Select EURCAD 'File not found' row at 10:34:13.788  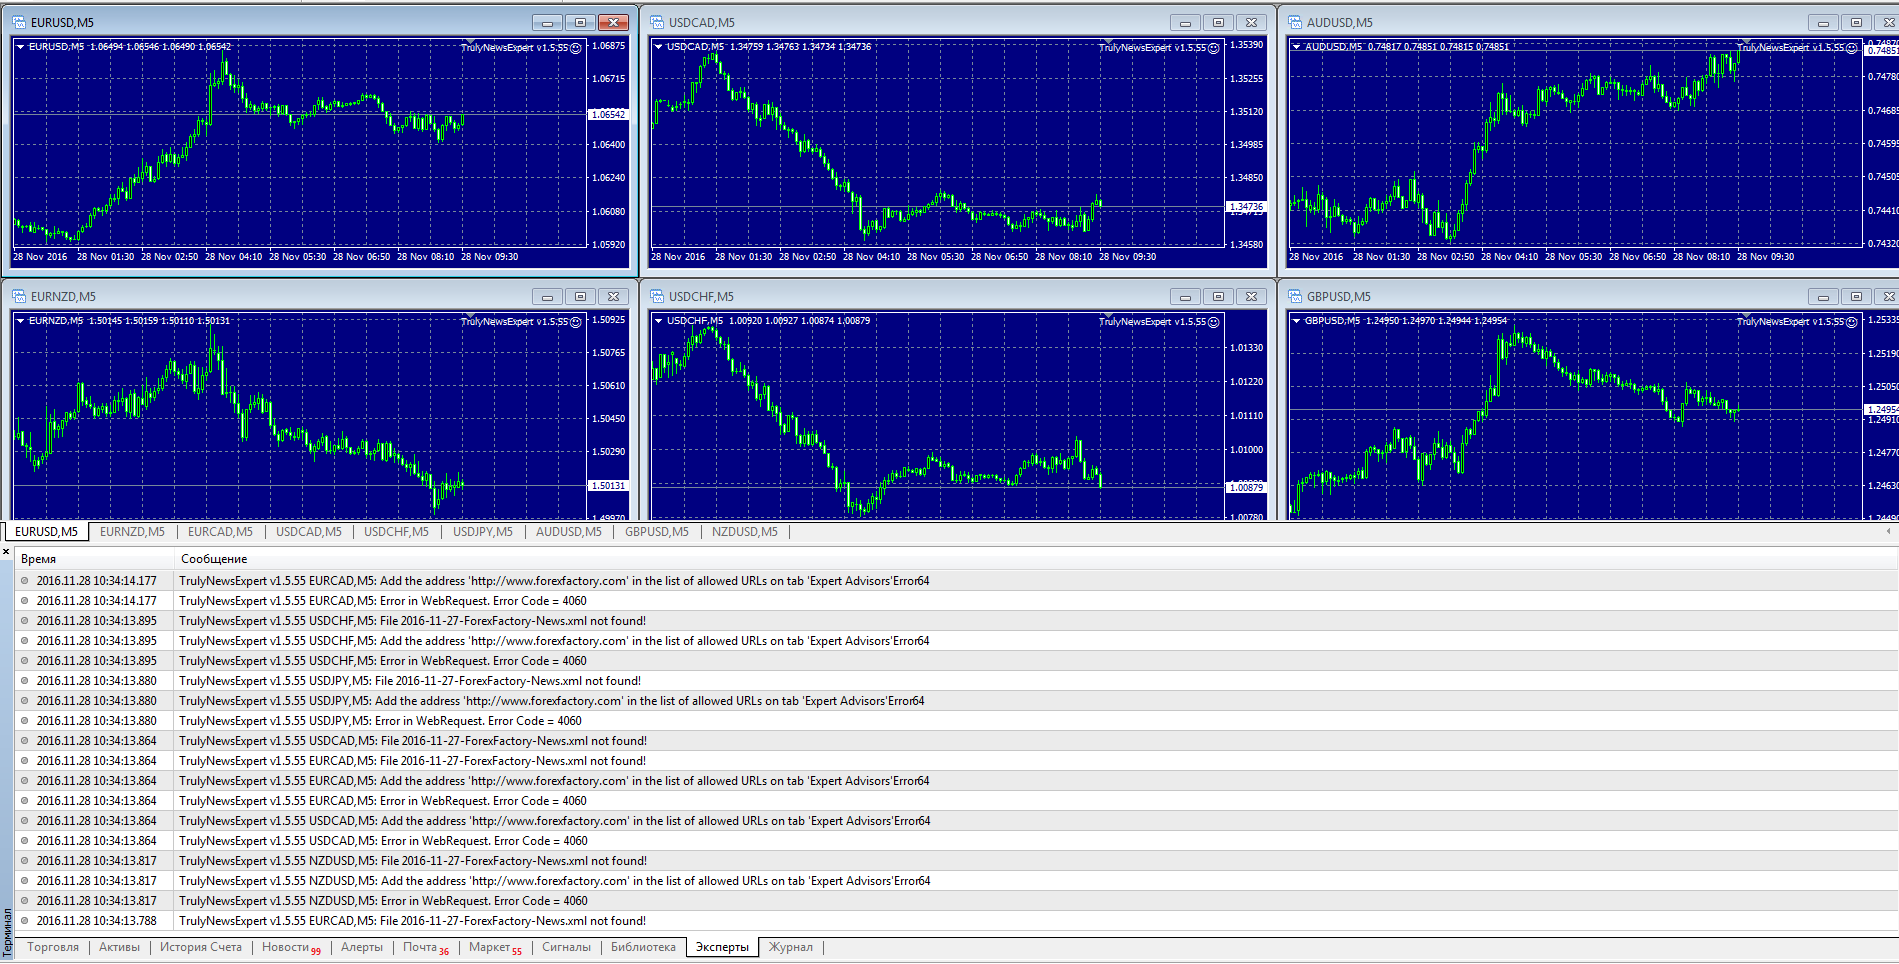click(956, 921)
